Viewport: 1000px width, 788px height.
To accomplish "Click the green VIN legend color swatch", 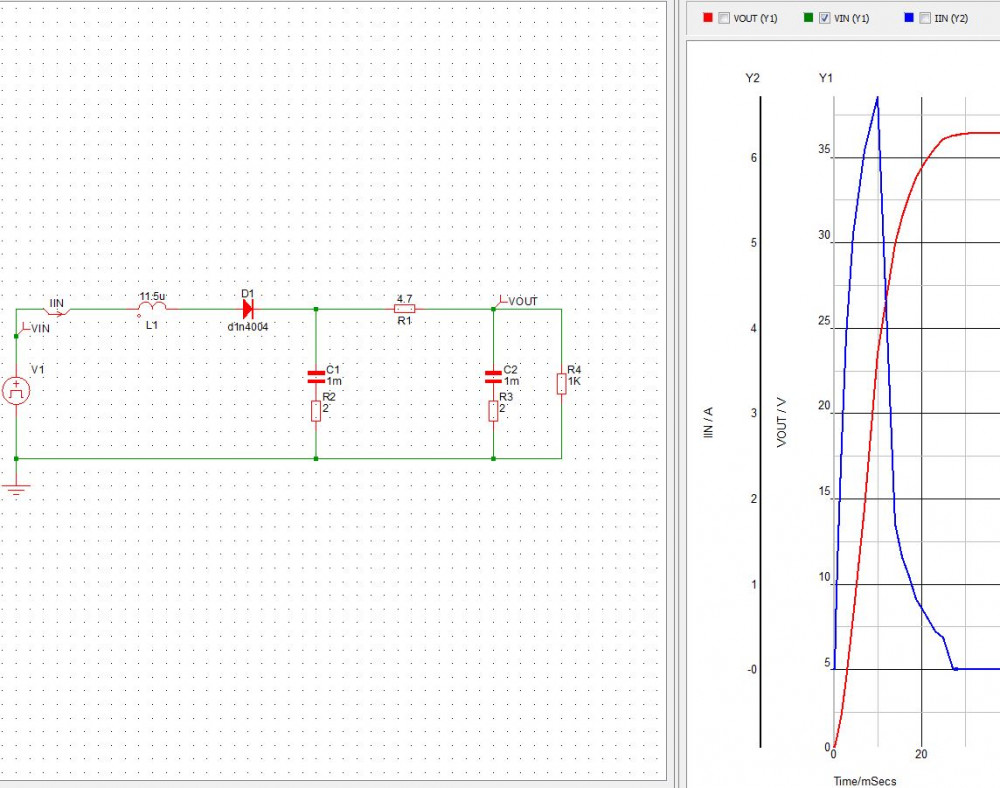I will 808,18.
